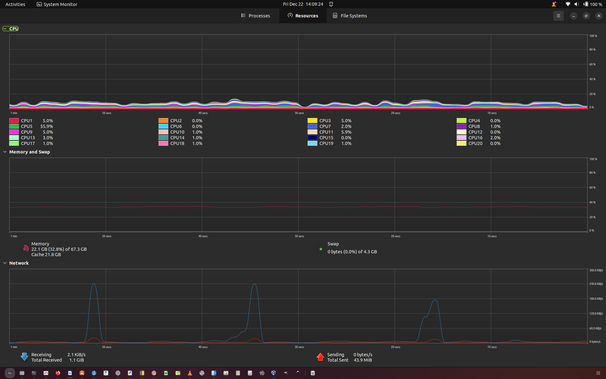Open the System Monitor app menu in top bar
The width and height of the screenshot is (606, 379).
[x=57, y=4]
